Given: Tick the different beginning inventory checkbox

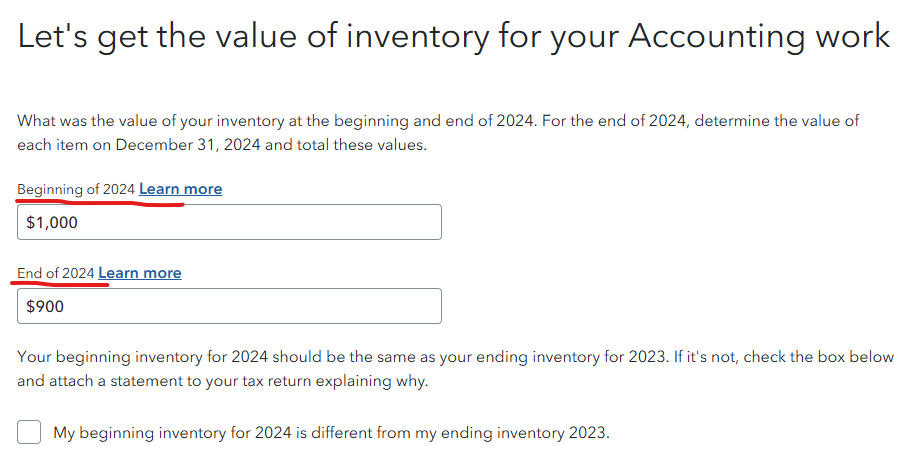Looking at the screenshot, I should point(29,432).
